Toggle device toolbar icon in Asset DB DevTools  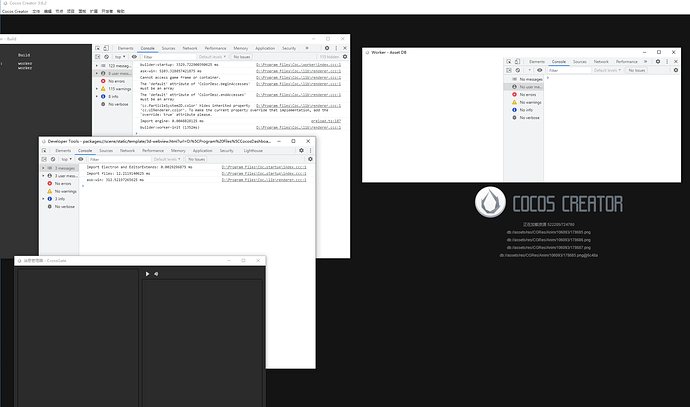point(518,62)
